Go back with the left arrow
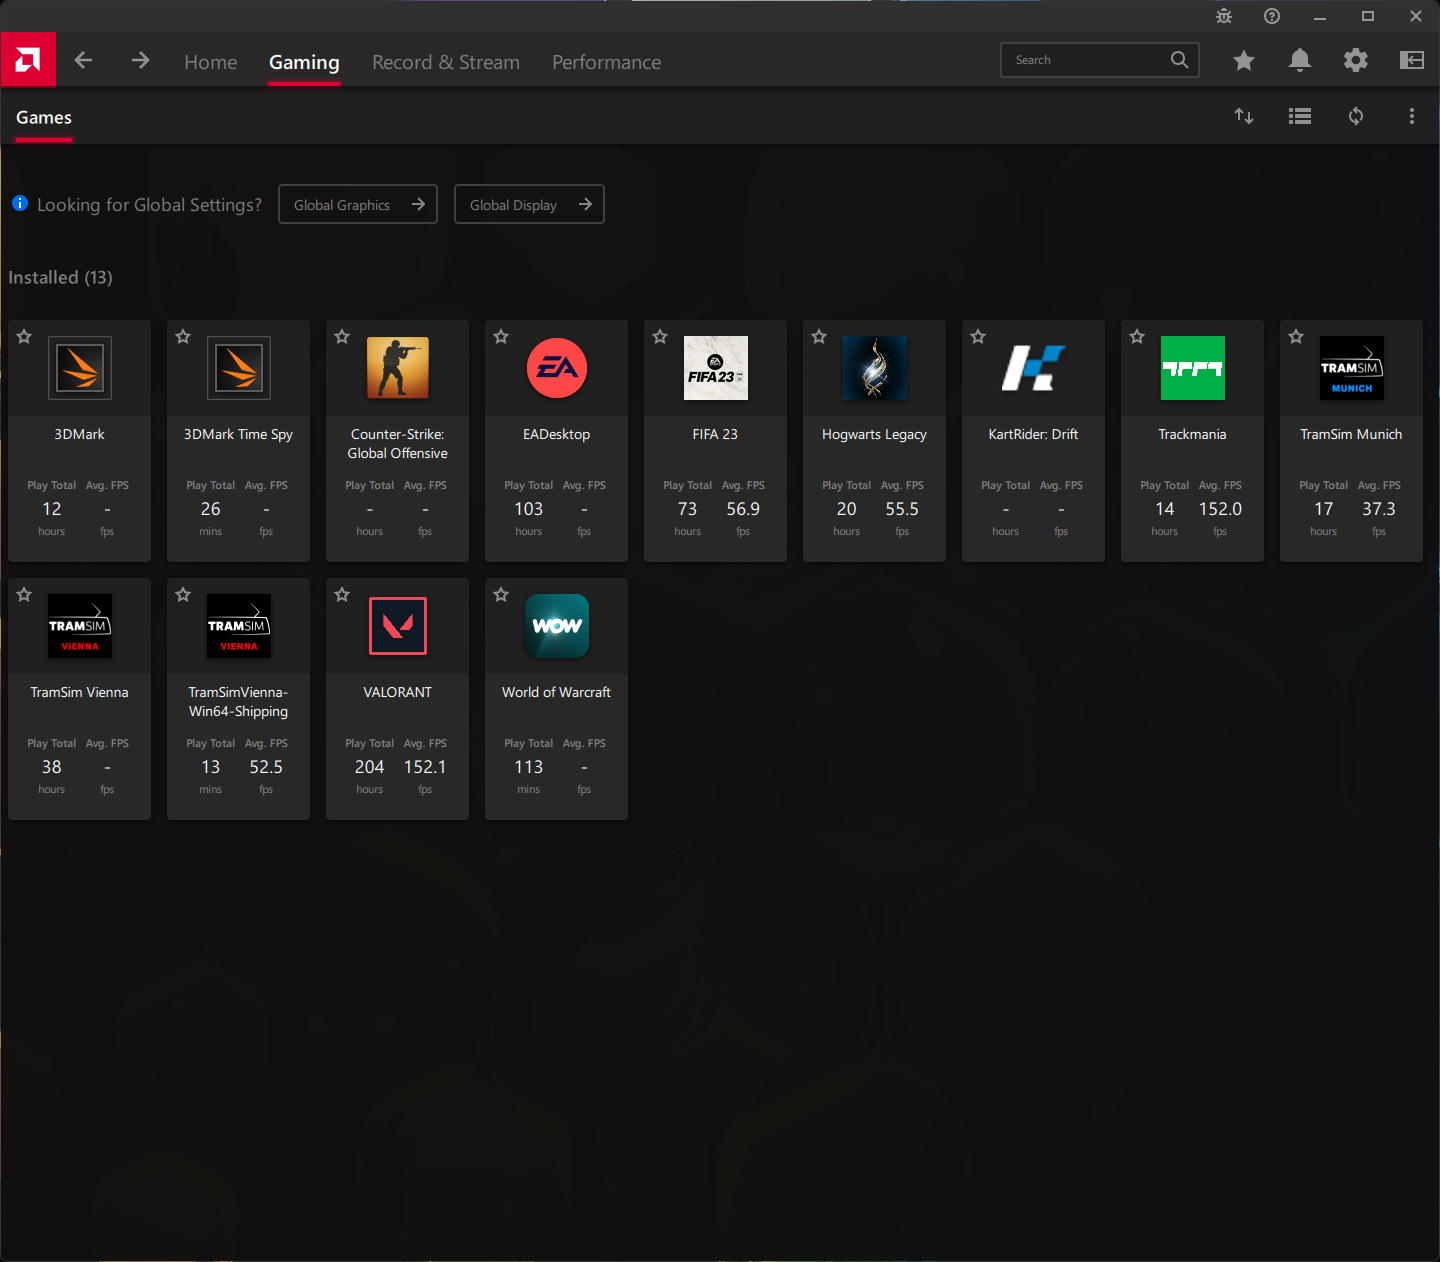 [x=83, y=60]
